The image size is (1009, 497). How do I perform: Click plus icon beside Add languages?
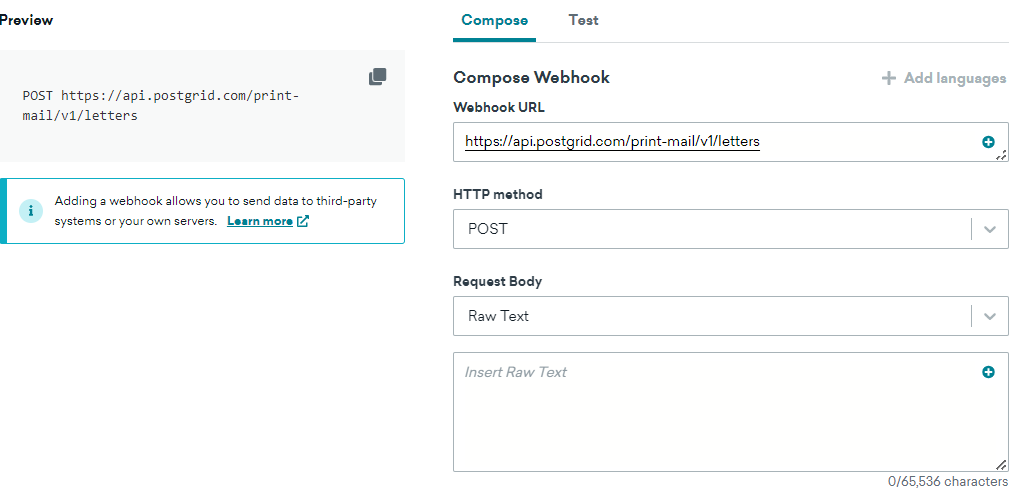tap(888, 78)
